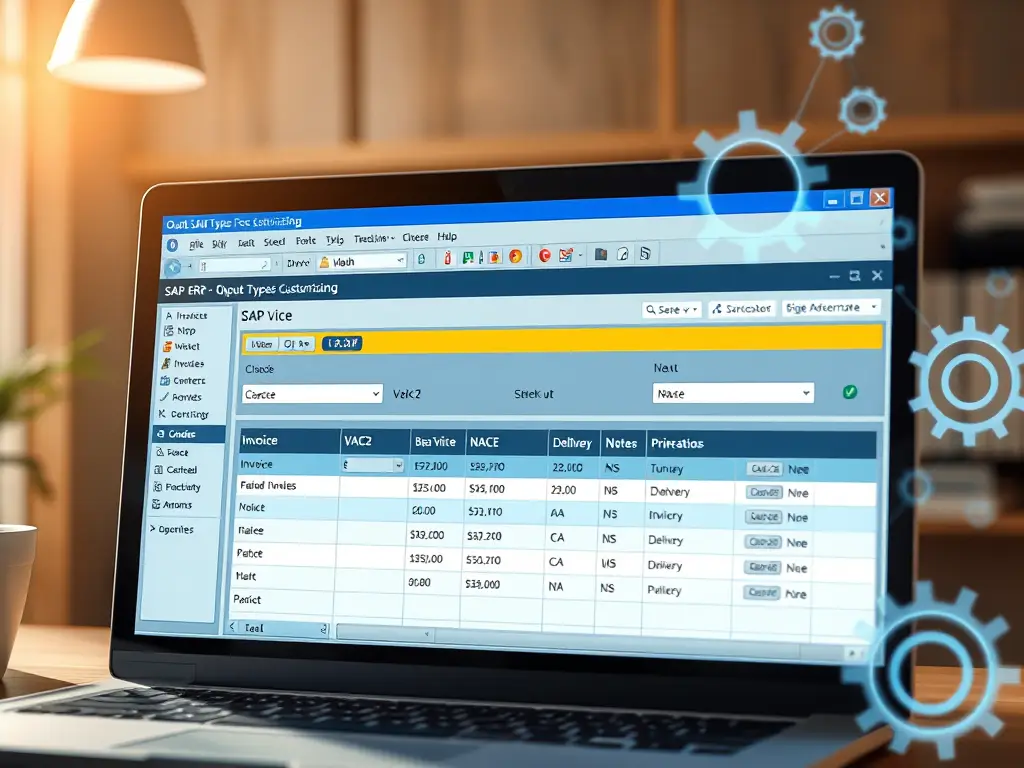Open the File menu in menu bar

(x=196, y=243)
